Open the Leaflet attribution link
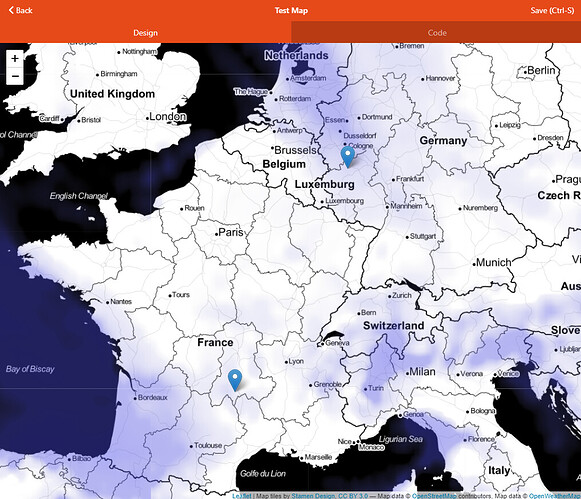Image resolution: width=581 pixels, height=499 pixels. pos(242,496)
